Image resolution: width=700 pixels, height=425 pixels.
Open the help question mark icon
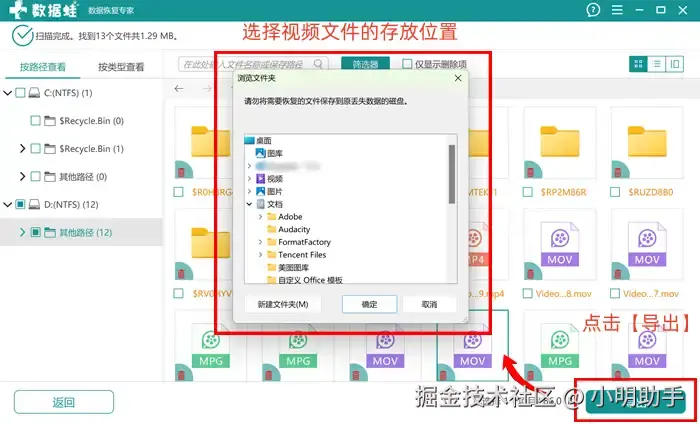click(x=593, y=10)
